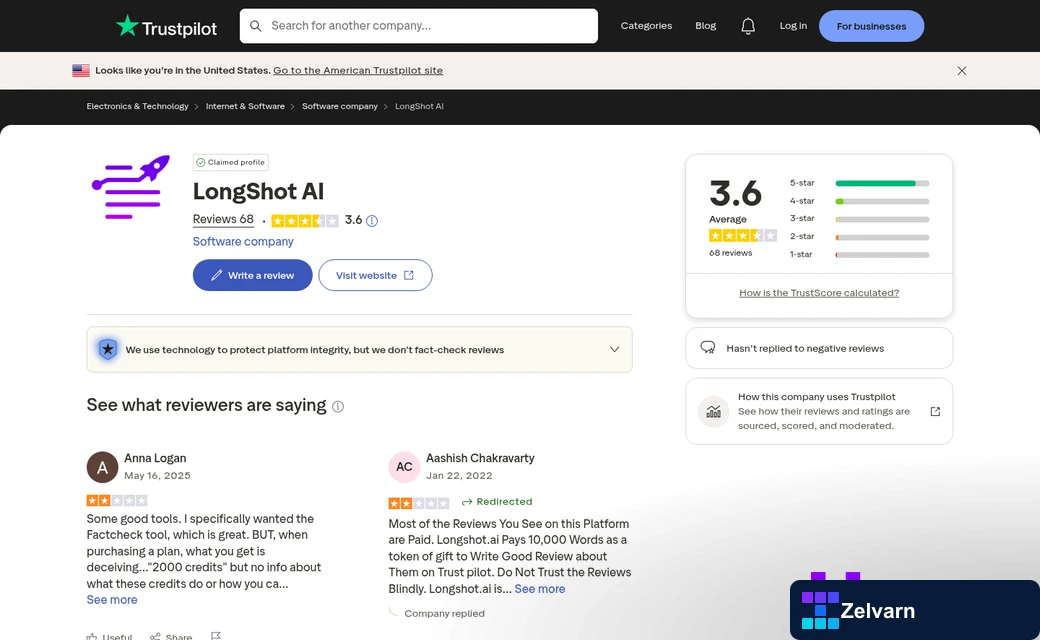
Task: Go to the American Trustpilot site
Action: [x=358, y=70]
